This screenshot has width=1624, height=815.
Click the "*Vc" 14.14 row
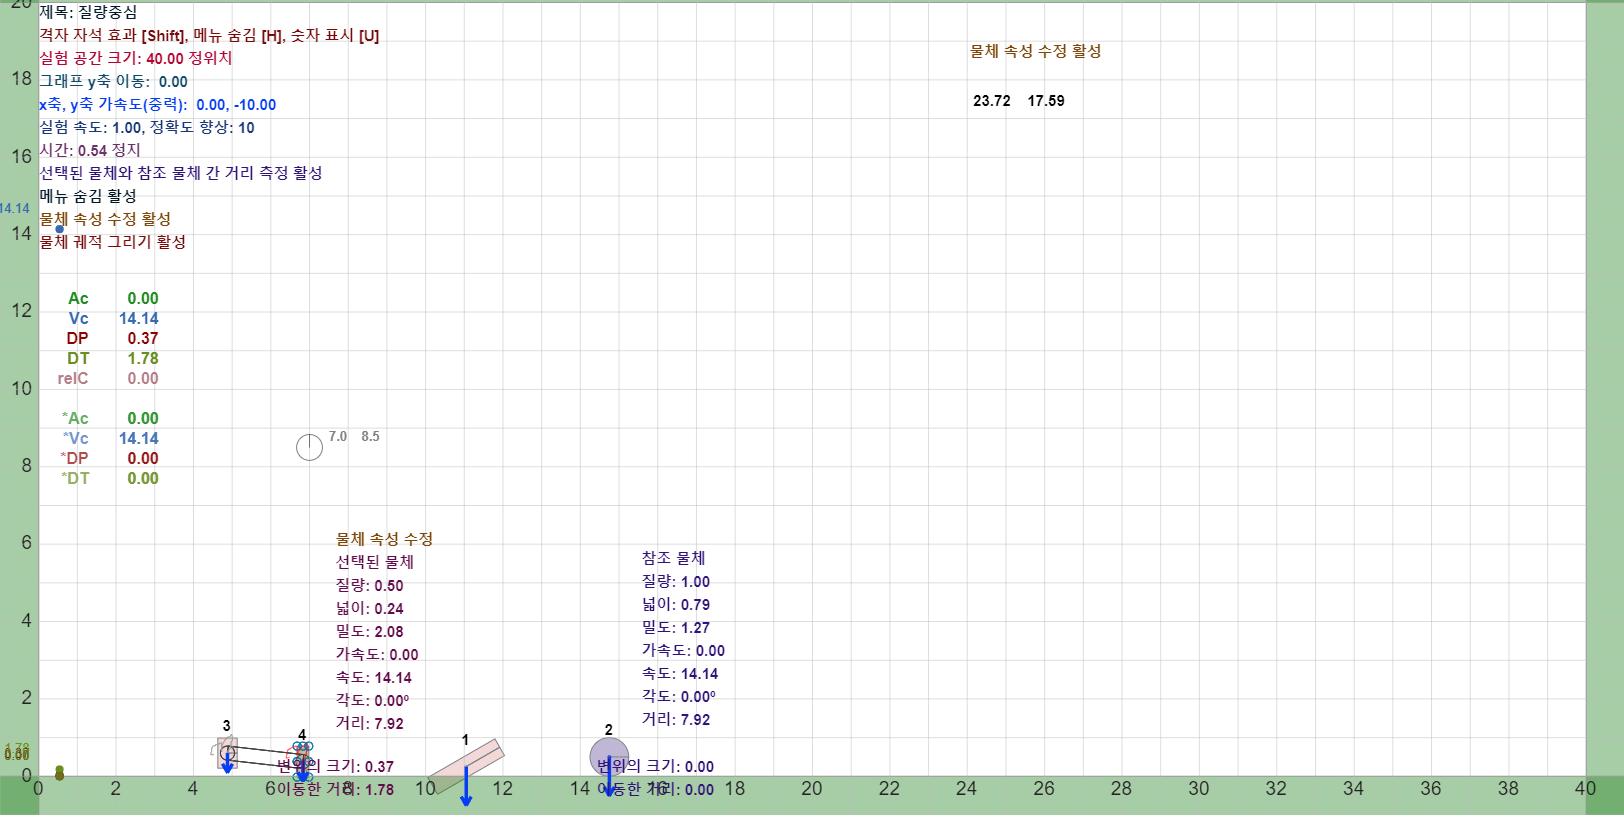[110, 438]
